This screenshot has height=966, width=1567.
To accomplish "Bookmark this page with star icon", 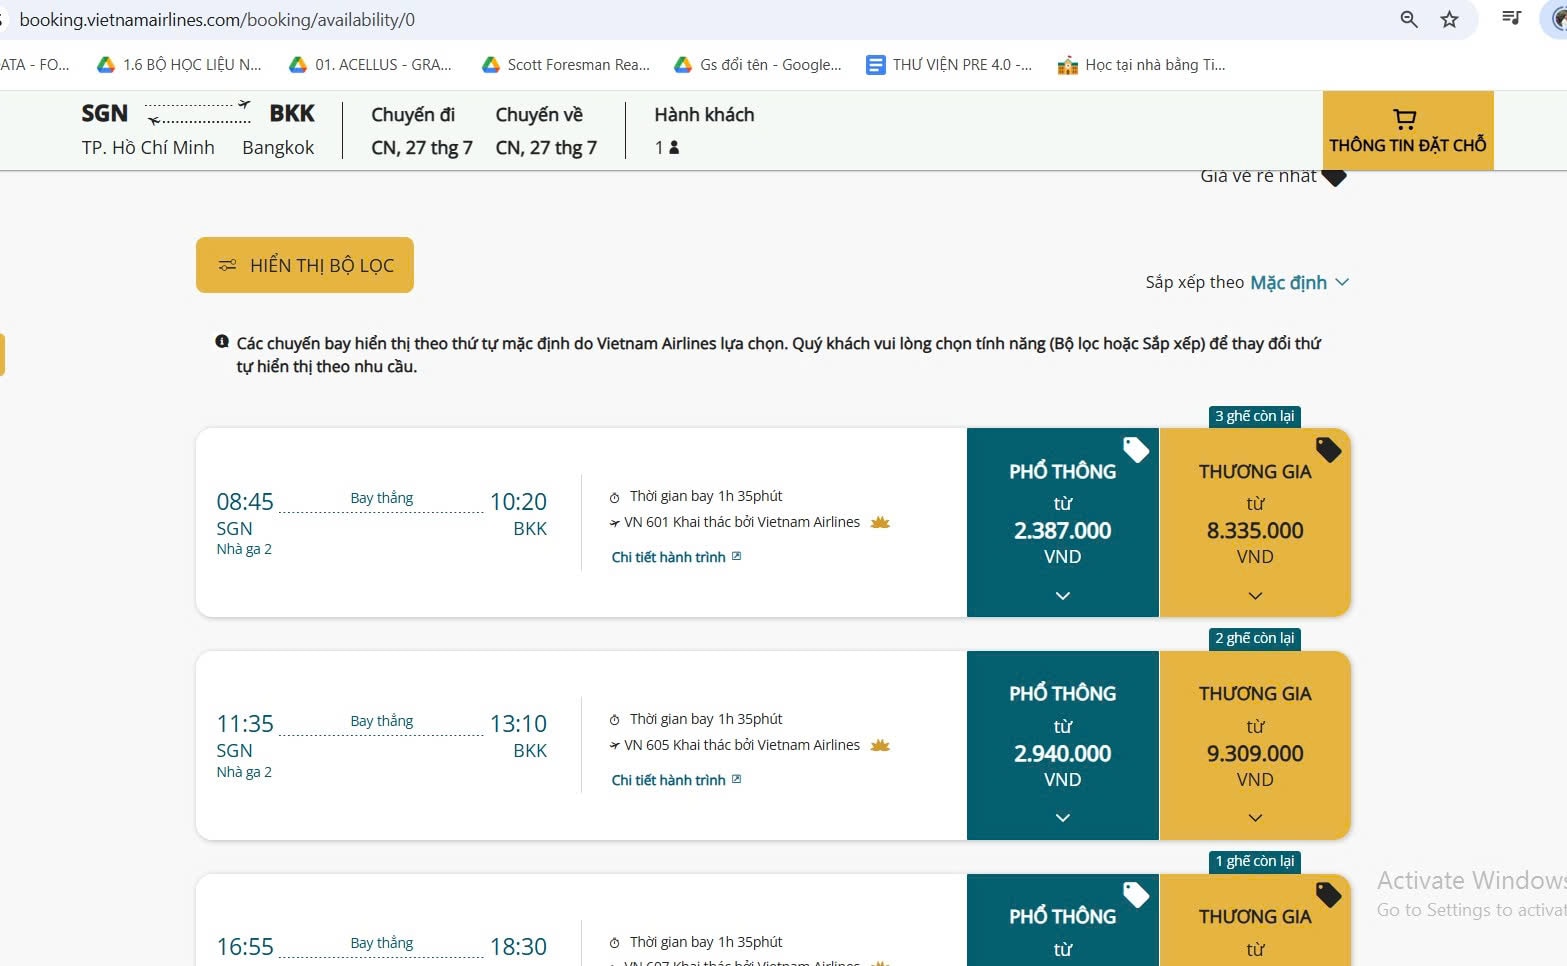I will coord(1449,19).
